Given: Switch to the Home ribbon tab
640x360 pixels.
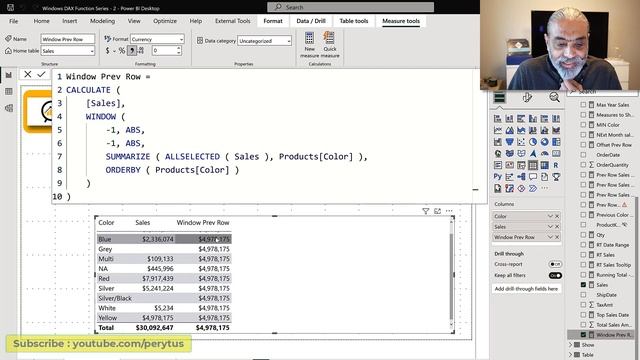Looking at the screenshot, I should pyautogui.click(x=41, y=21).
